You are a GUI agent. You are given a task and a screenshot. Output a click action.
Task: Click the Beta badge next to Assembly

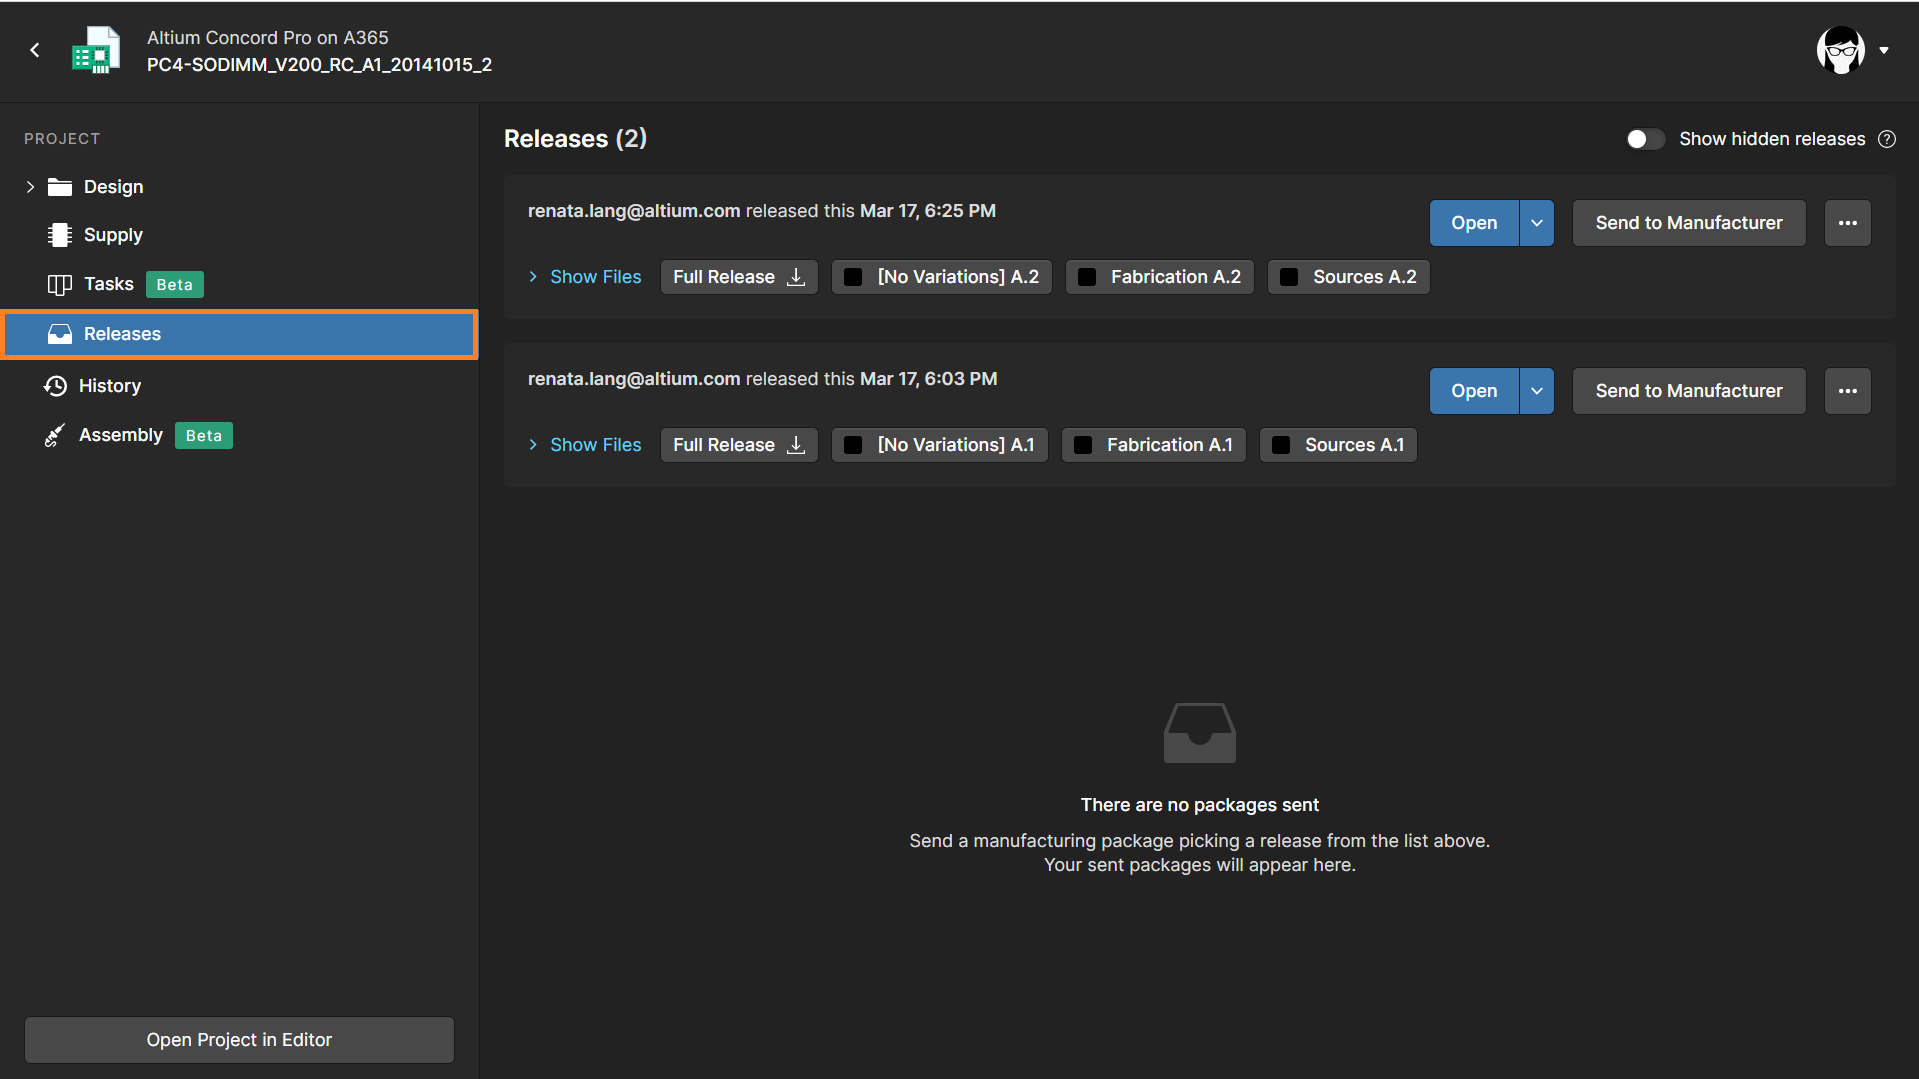[x=204, y=436]
